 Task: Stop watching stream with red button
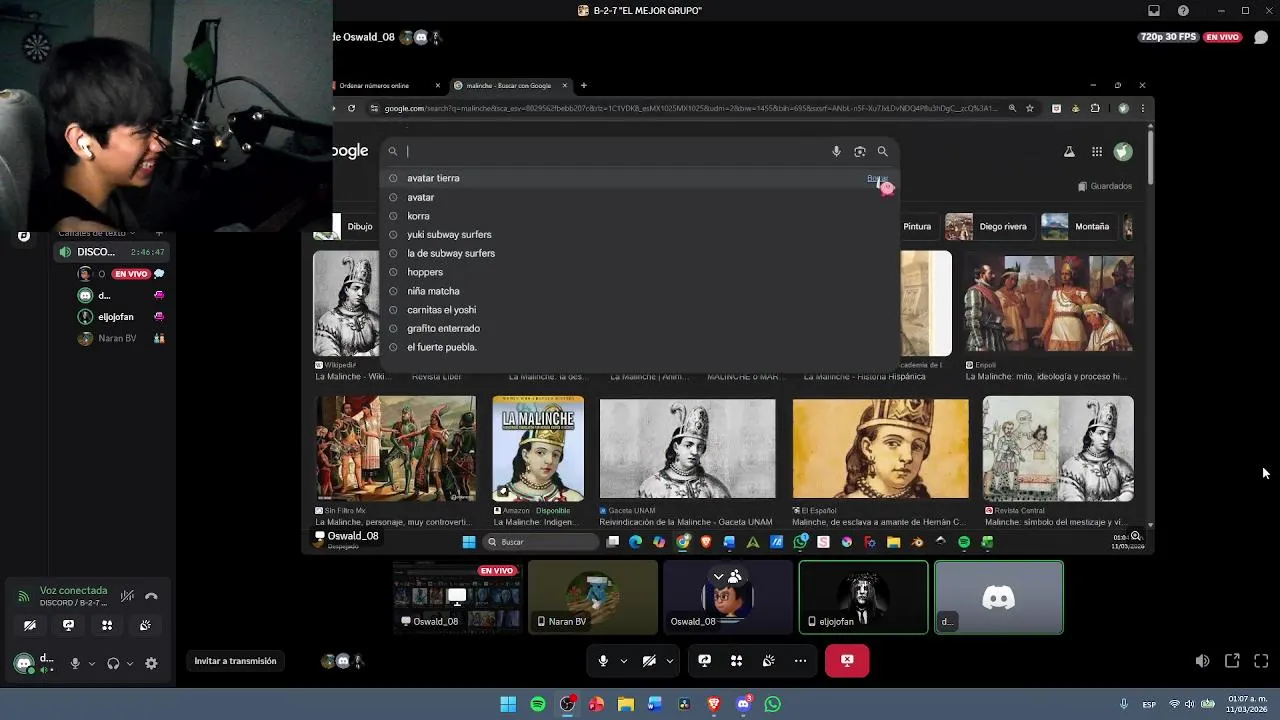click(x=847, y=661)
